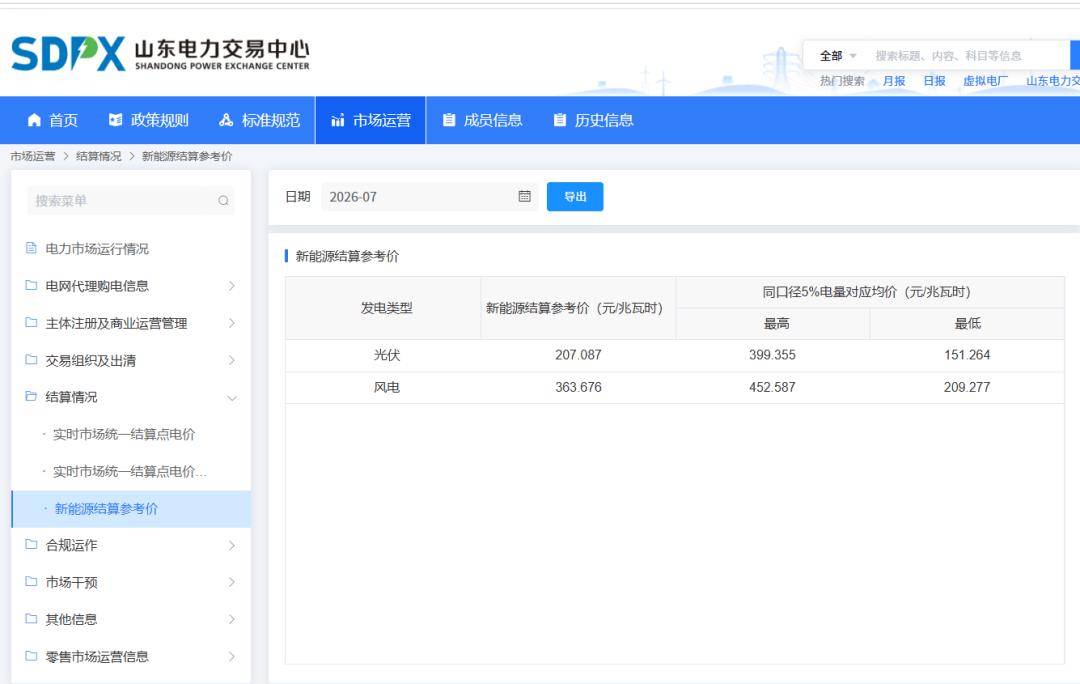Screen dimensions: 1080x684
Task: Click the 虚拟电厂 hot search link
Action: tap(985, 81)
